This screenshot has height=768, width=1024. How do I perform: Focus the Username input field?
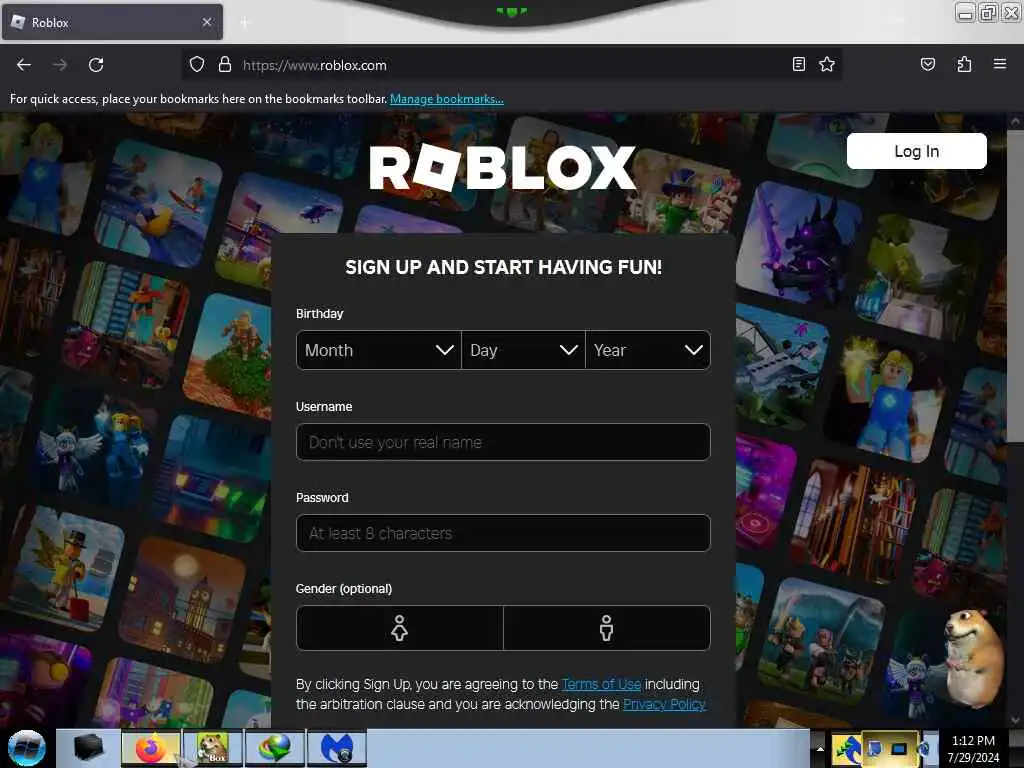pyautogui.click(x=503, y=442)
